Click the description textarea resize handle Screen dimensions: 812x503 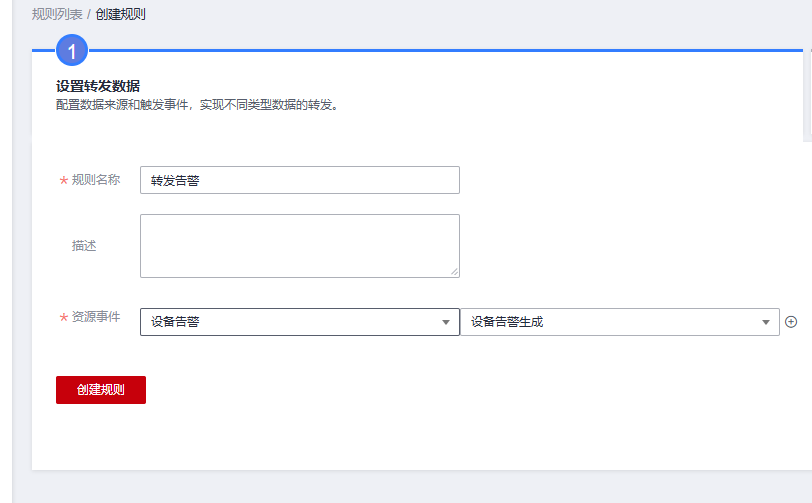(454, 272)
